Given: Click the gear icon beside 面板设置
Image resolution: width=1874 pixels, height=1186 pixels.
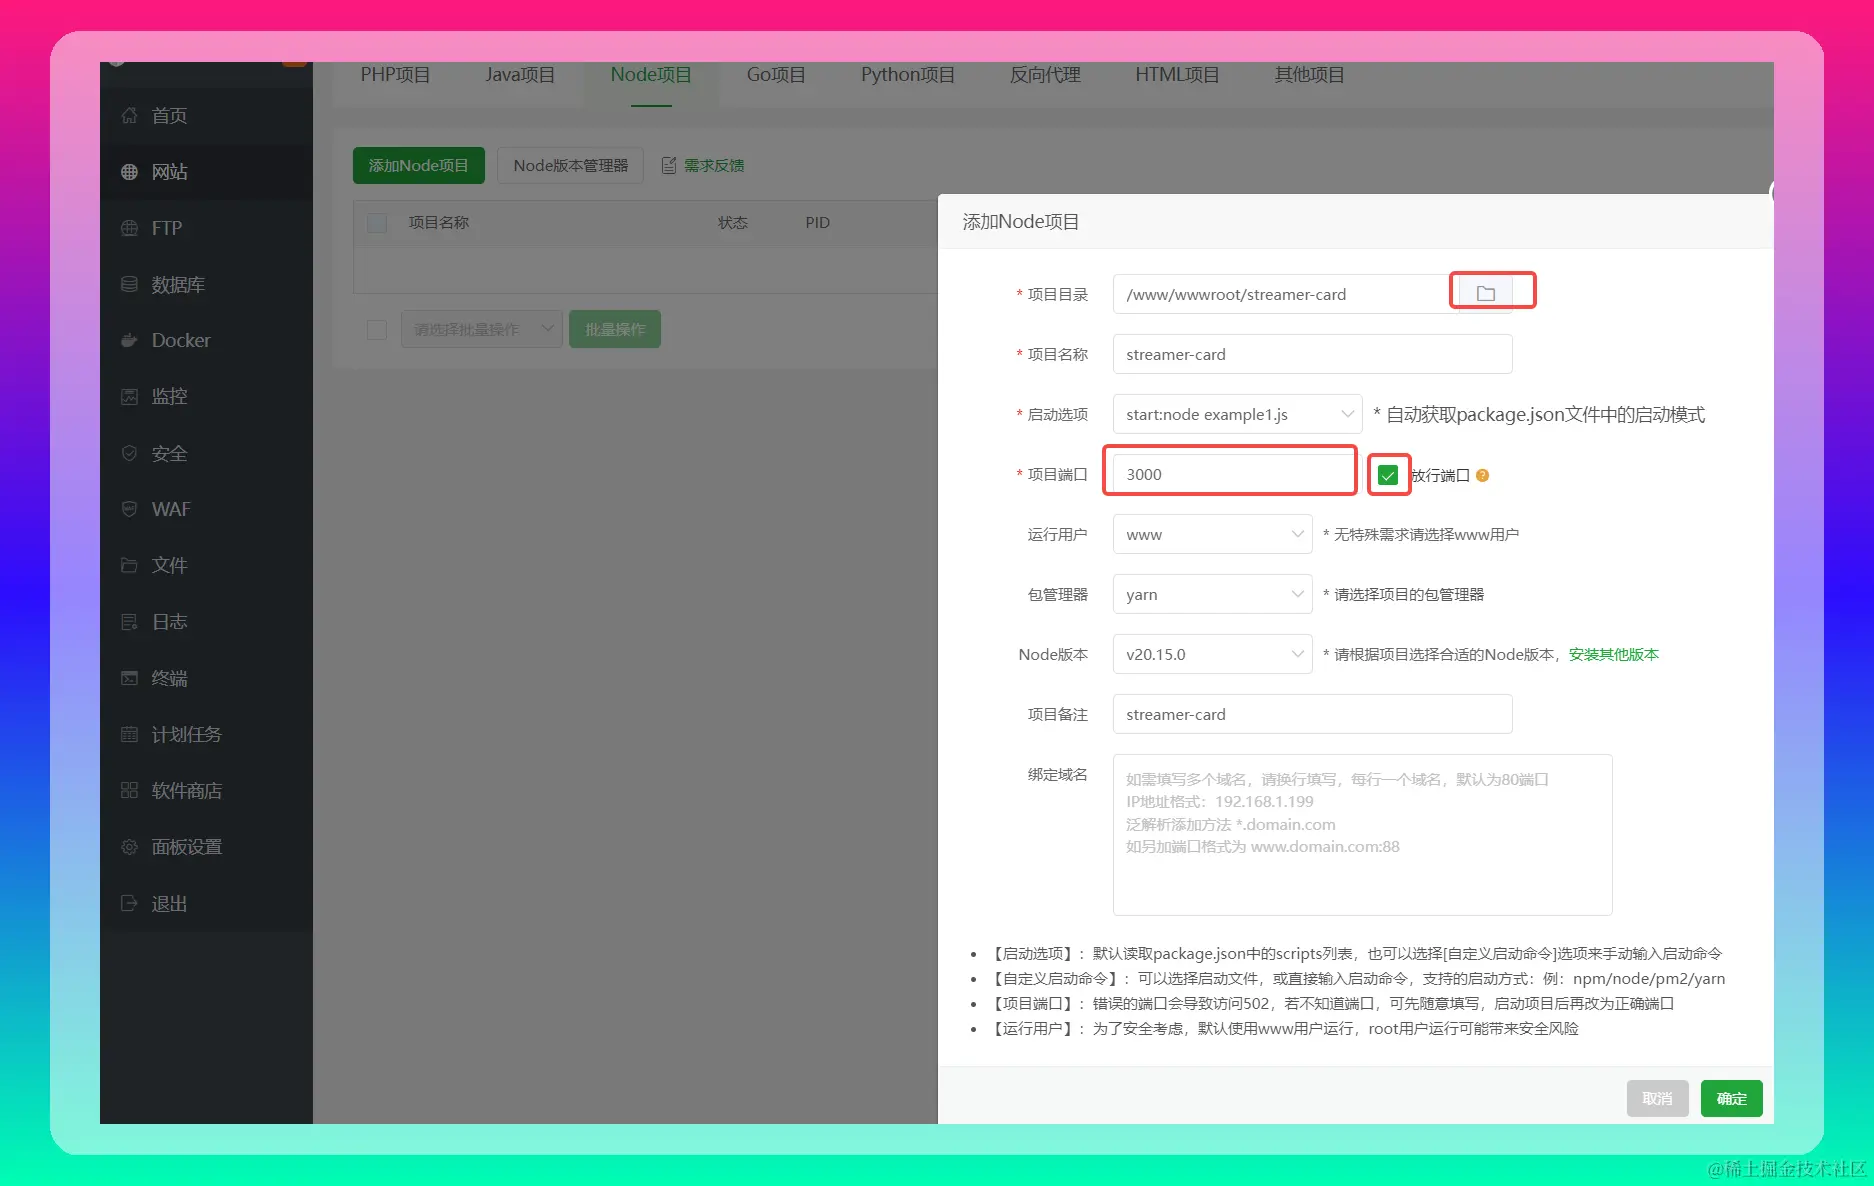Looking at the screenshot, I should 129,847.
